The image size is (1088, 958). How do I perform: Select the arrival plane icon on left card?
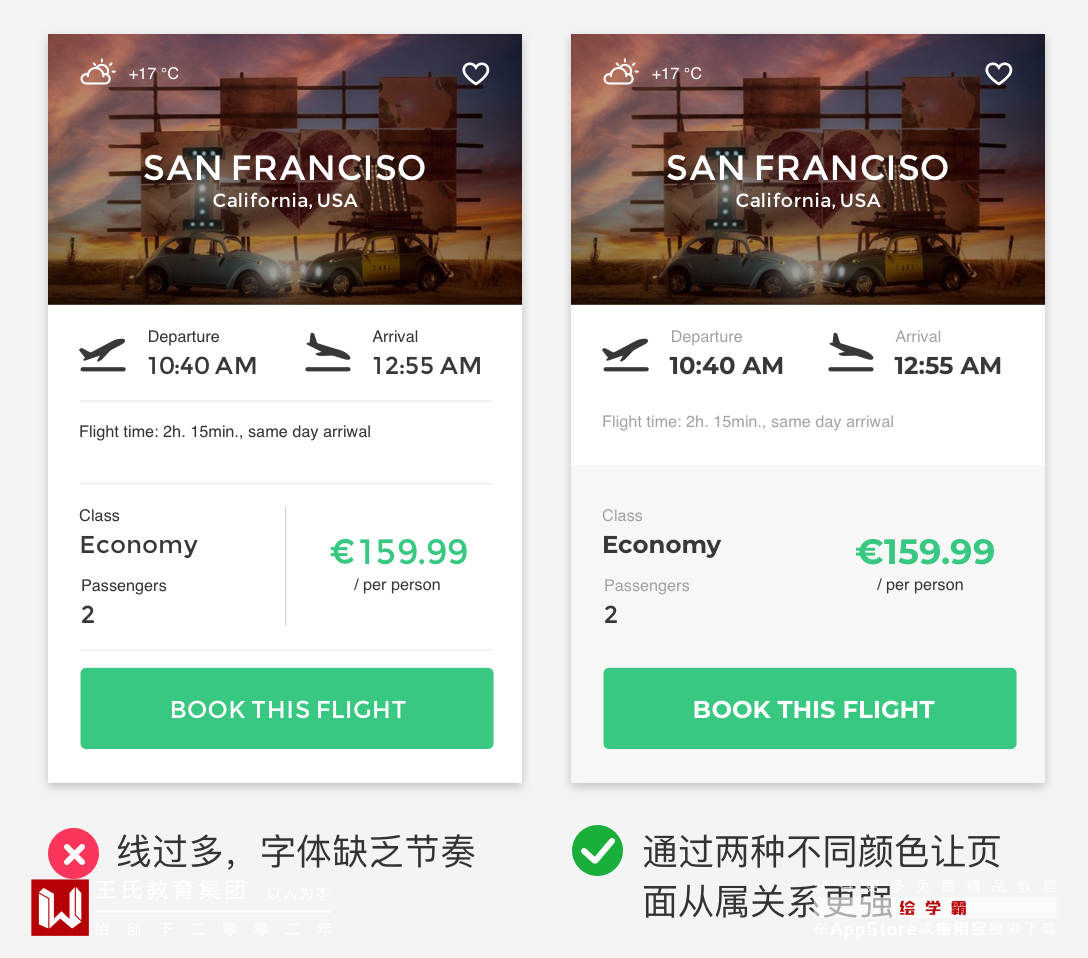click(x=328, y=353)
